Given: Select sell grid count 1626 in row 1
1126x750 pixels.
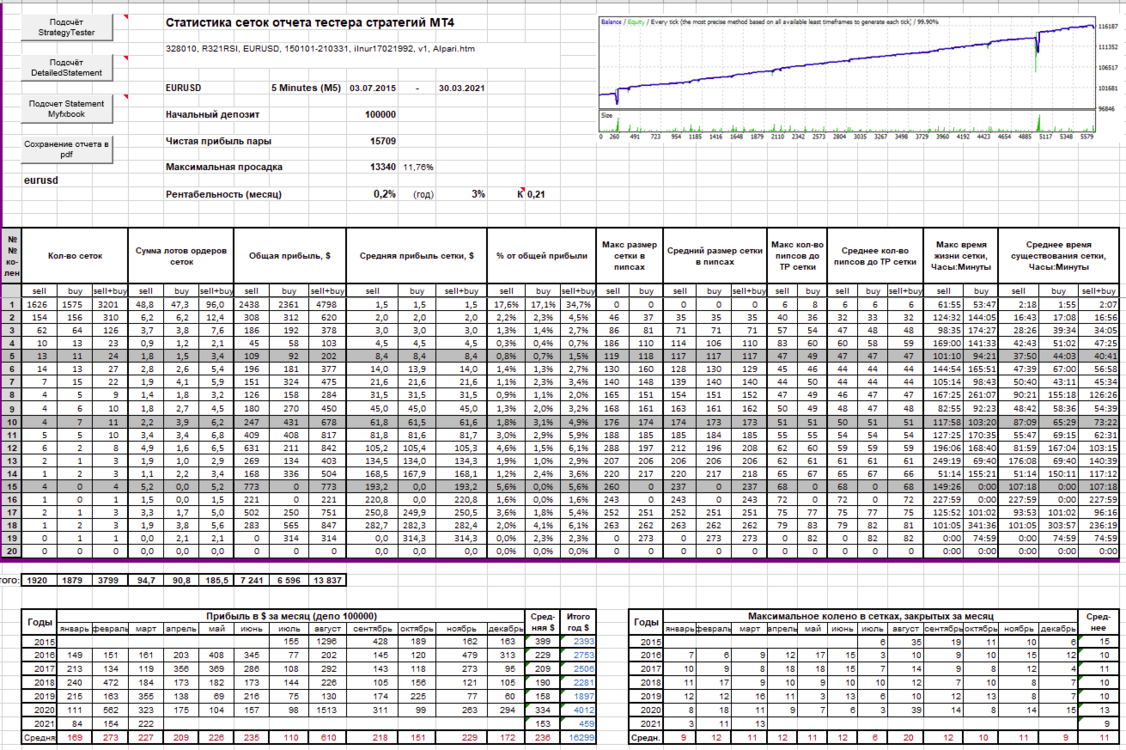Looking at the screenshot, I should 39,305.
